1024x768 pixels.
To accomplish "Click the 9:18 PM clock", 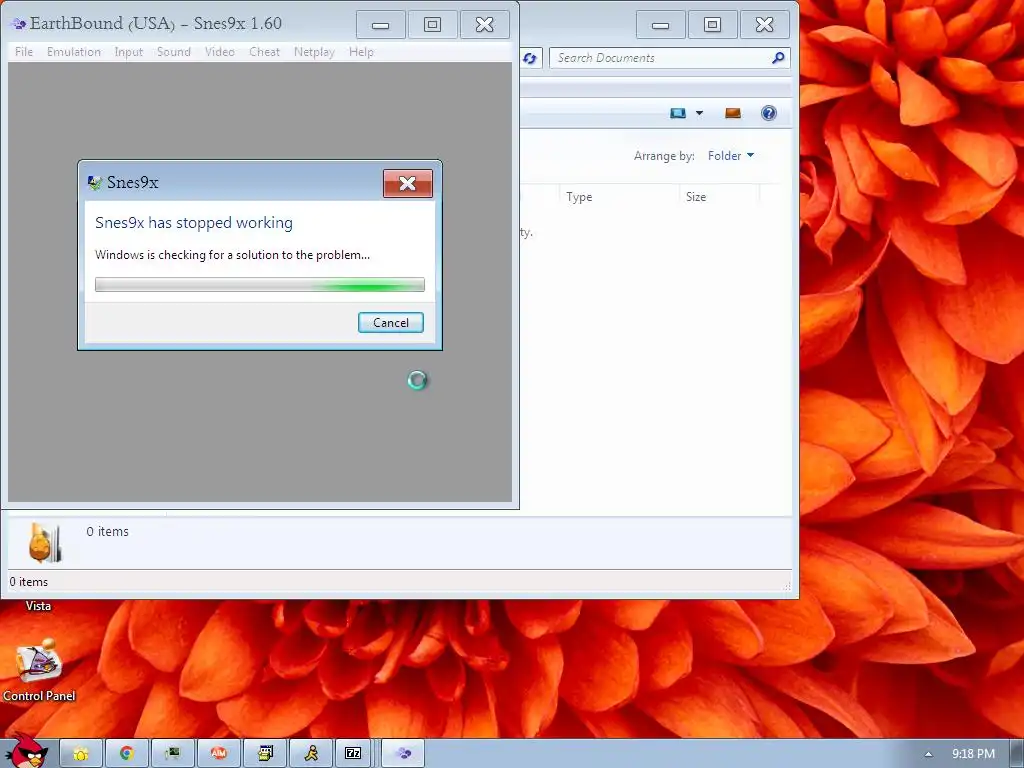I will [x=973, y=754].
